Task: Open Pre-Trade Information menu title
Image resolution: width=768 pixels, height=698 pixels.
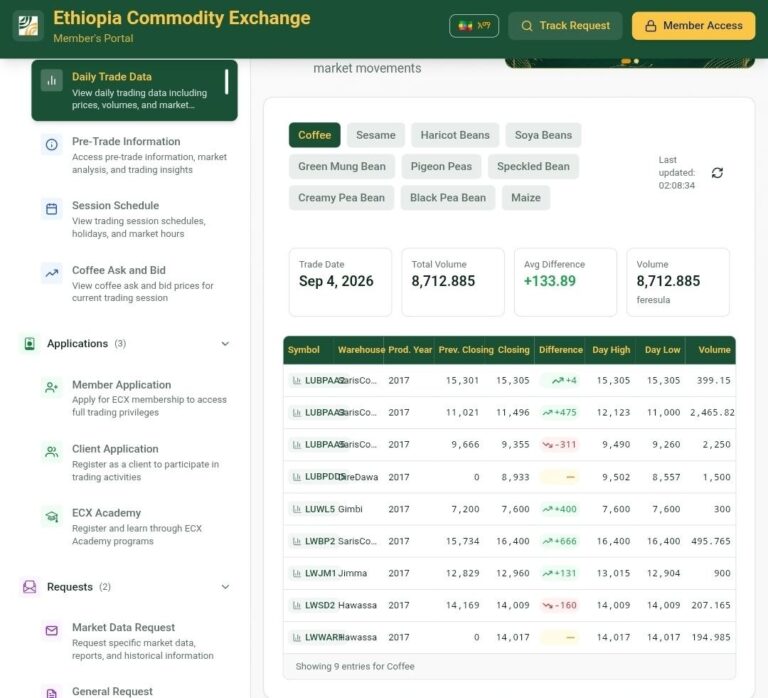Action: tap(126, 142)
